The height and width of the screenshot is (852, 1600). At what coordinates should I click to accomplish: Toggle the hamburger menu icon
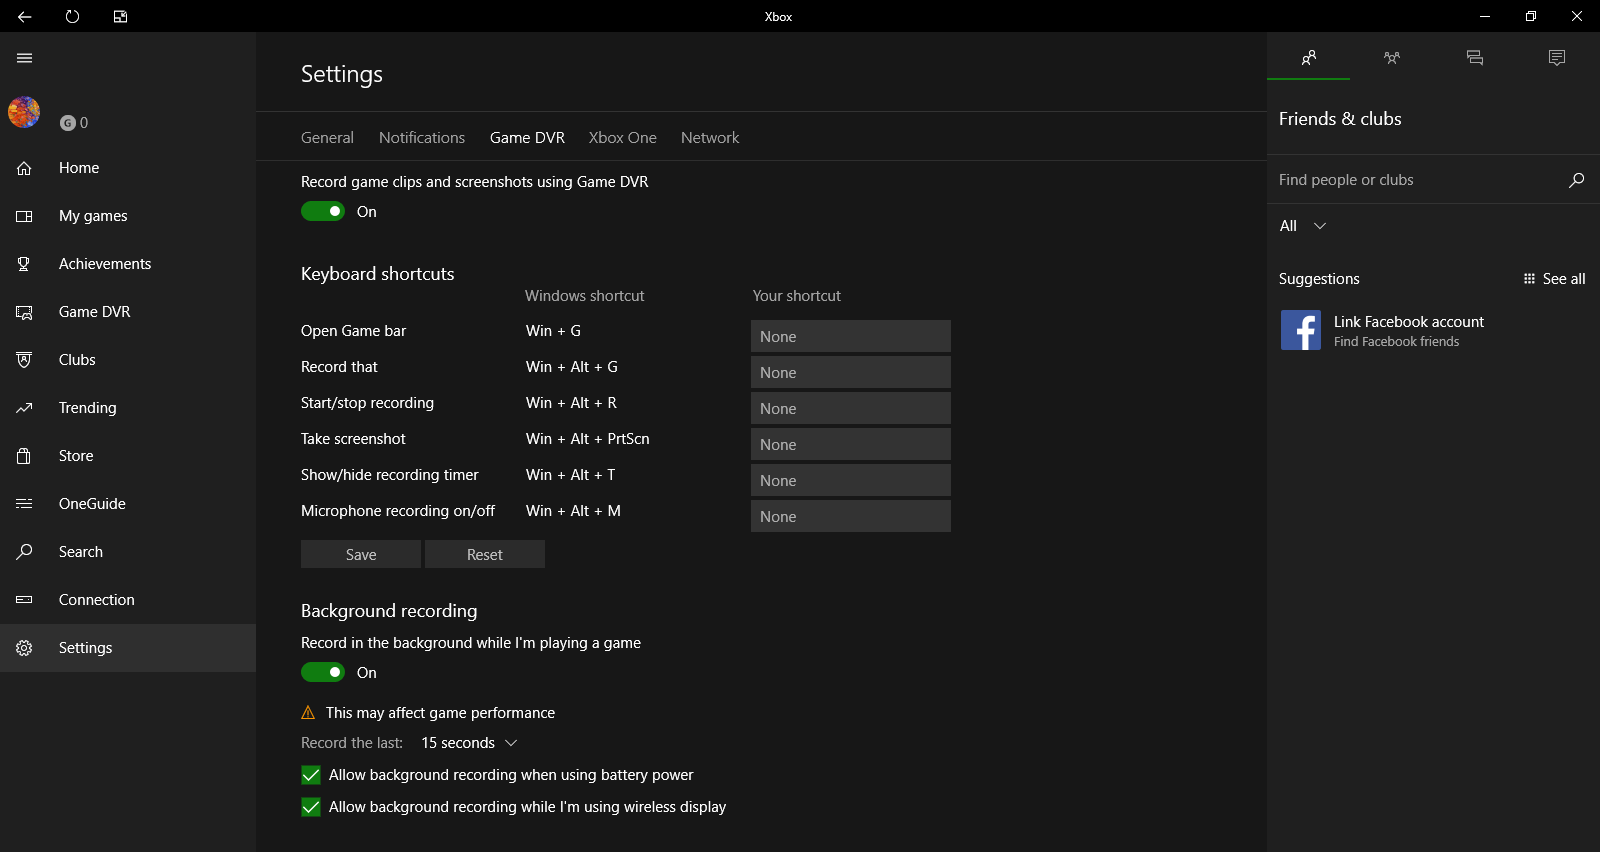[25, 58]
